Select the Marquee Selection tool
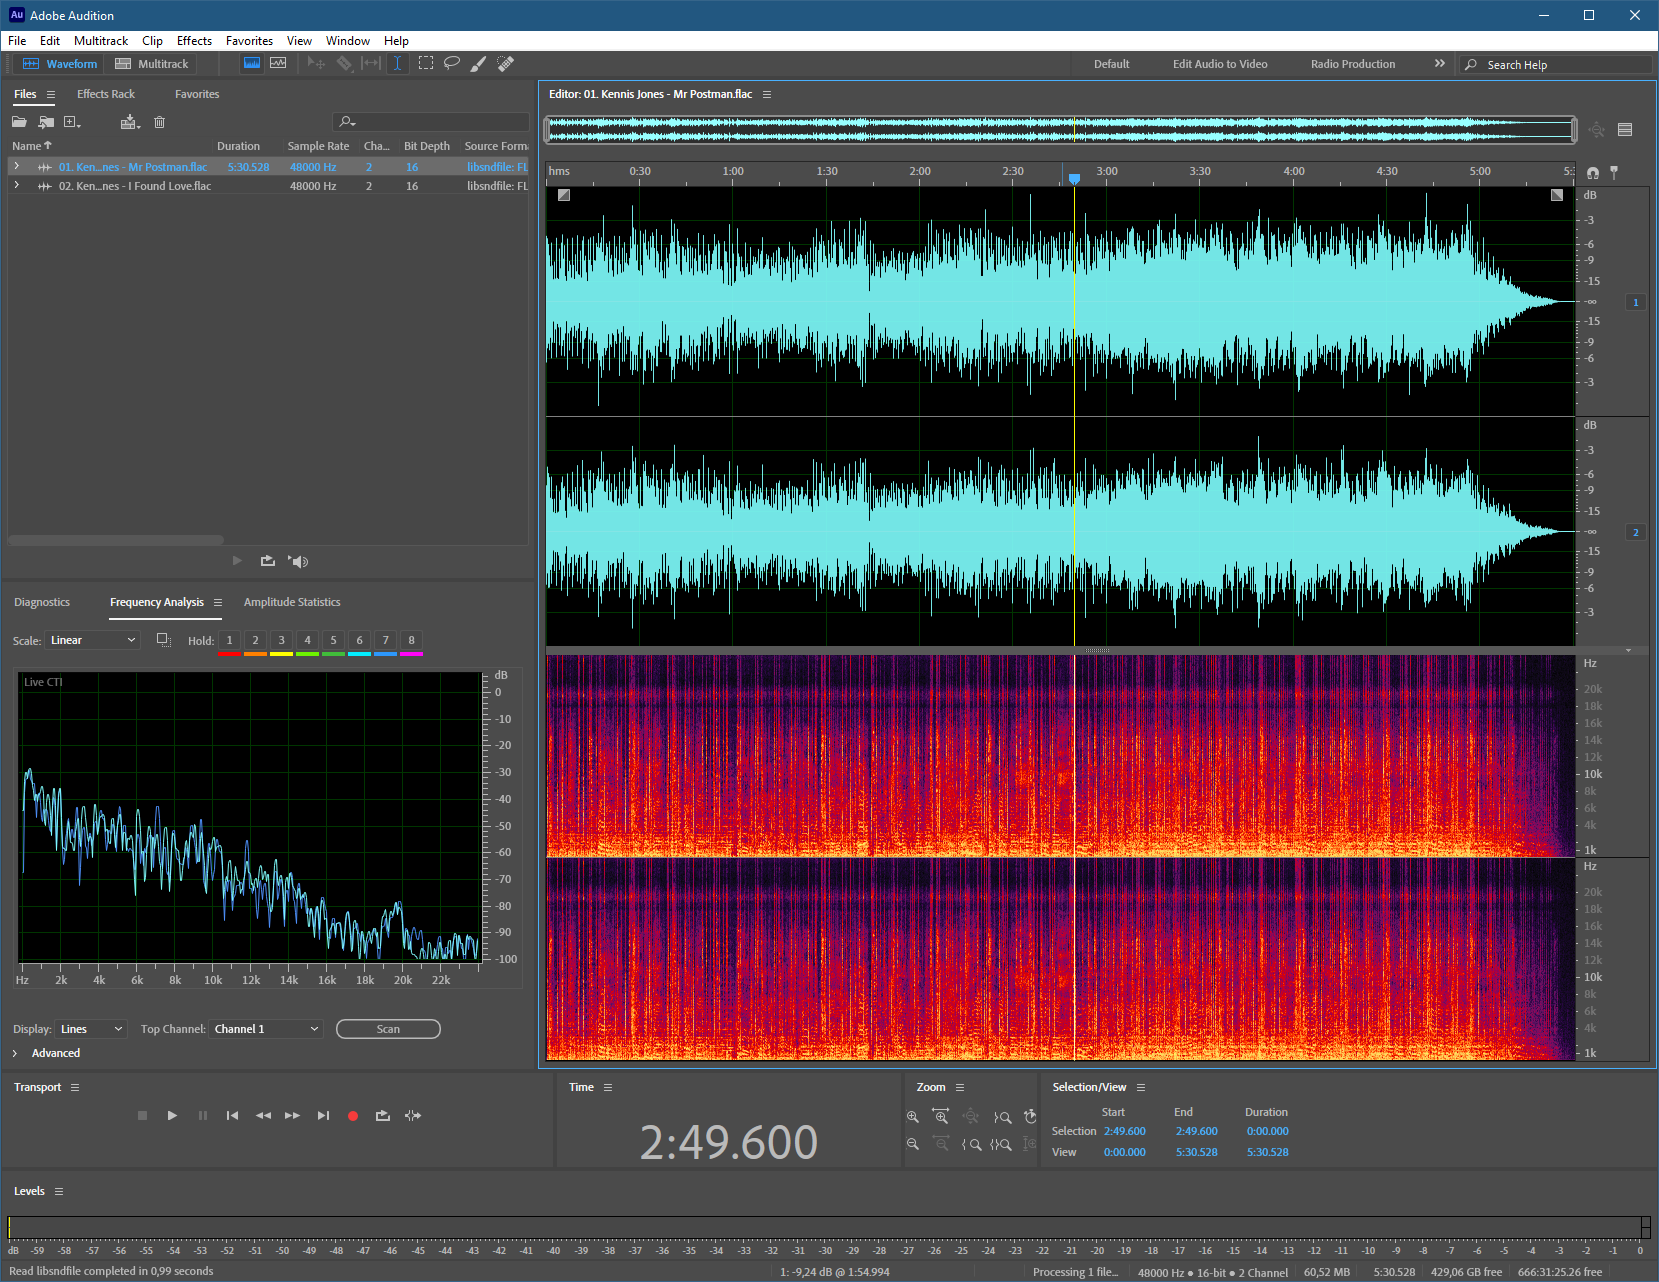Image resolution: width=1659 pixels, height=1282 pixels. pyautogui.click(x=426, y=63)
